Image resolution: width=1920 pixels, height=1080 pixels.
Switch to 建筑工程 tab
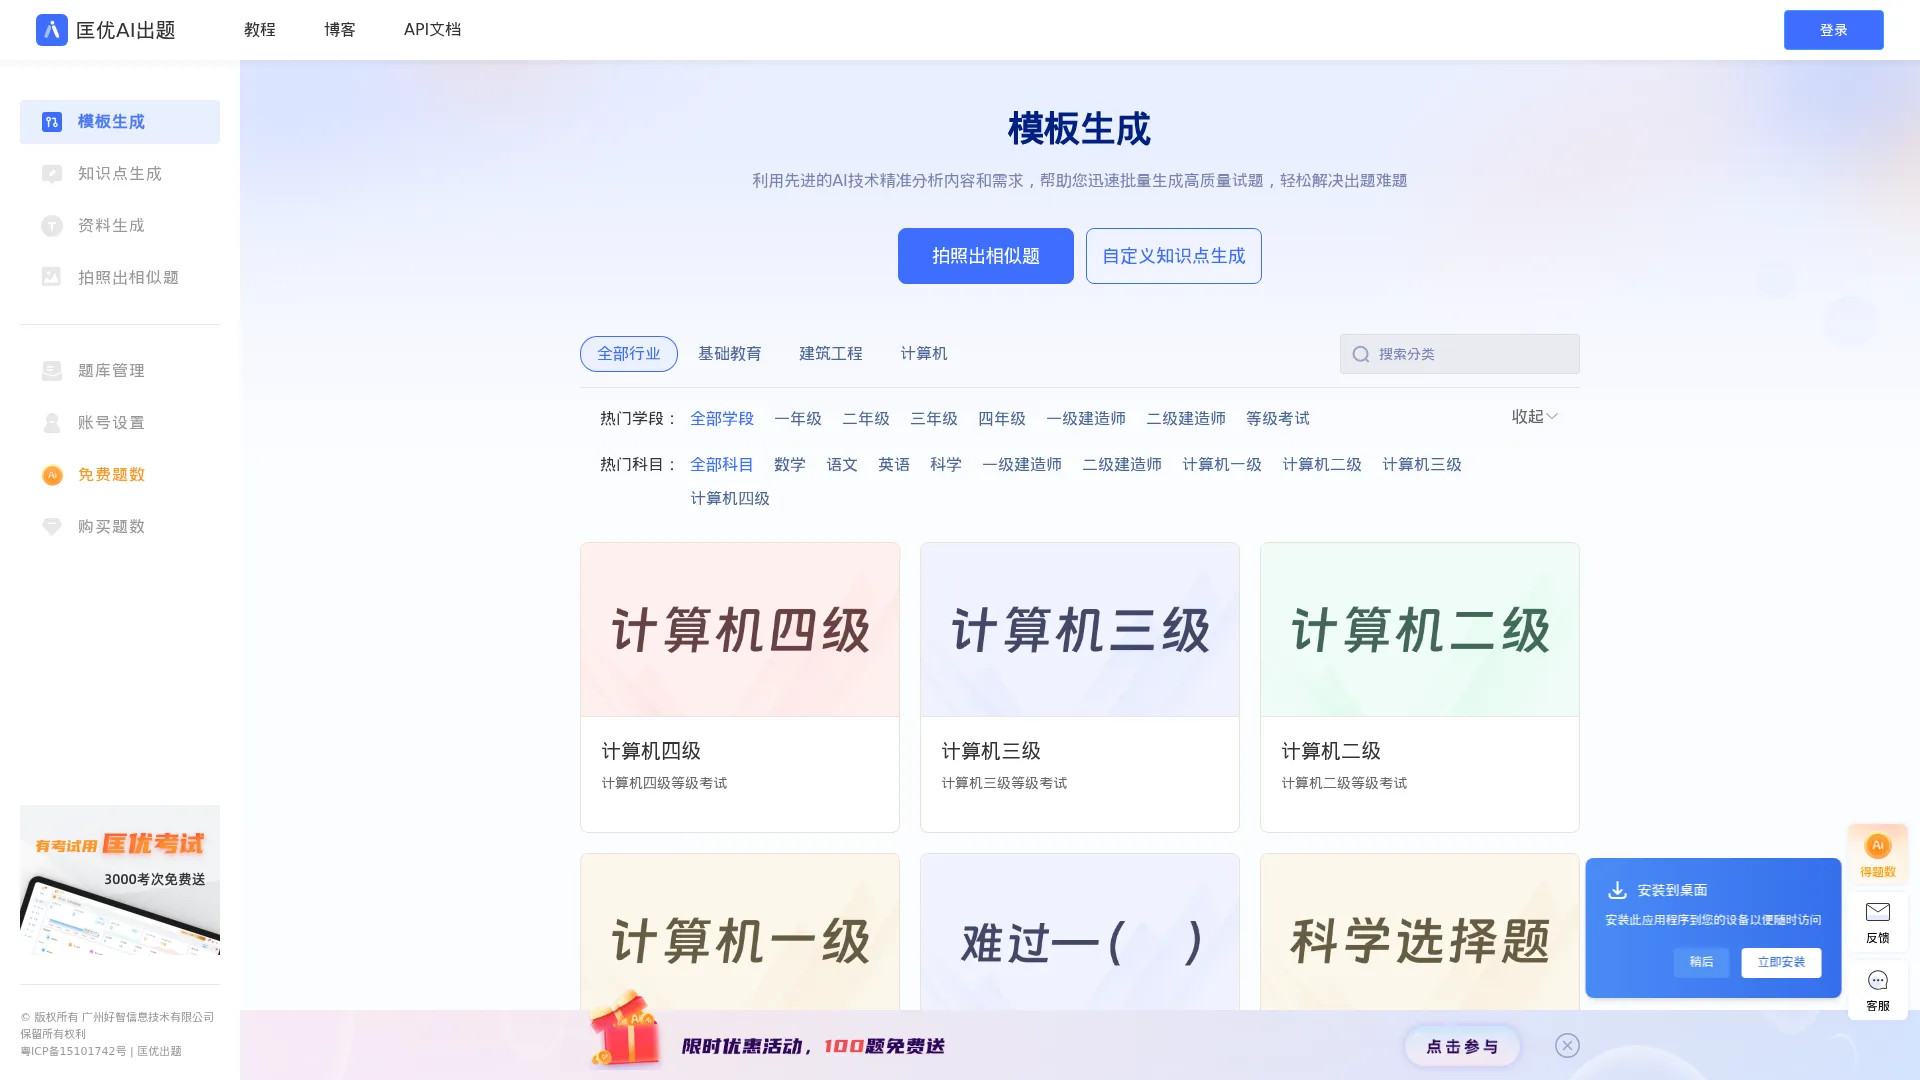pos(831,354)
